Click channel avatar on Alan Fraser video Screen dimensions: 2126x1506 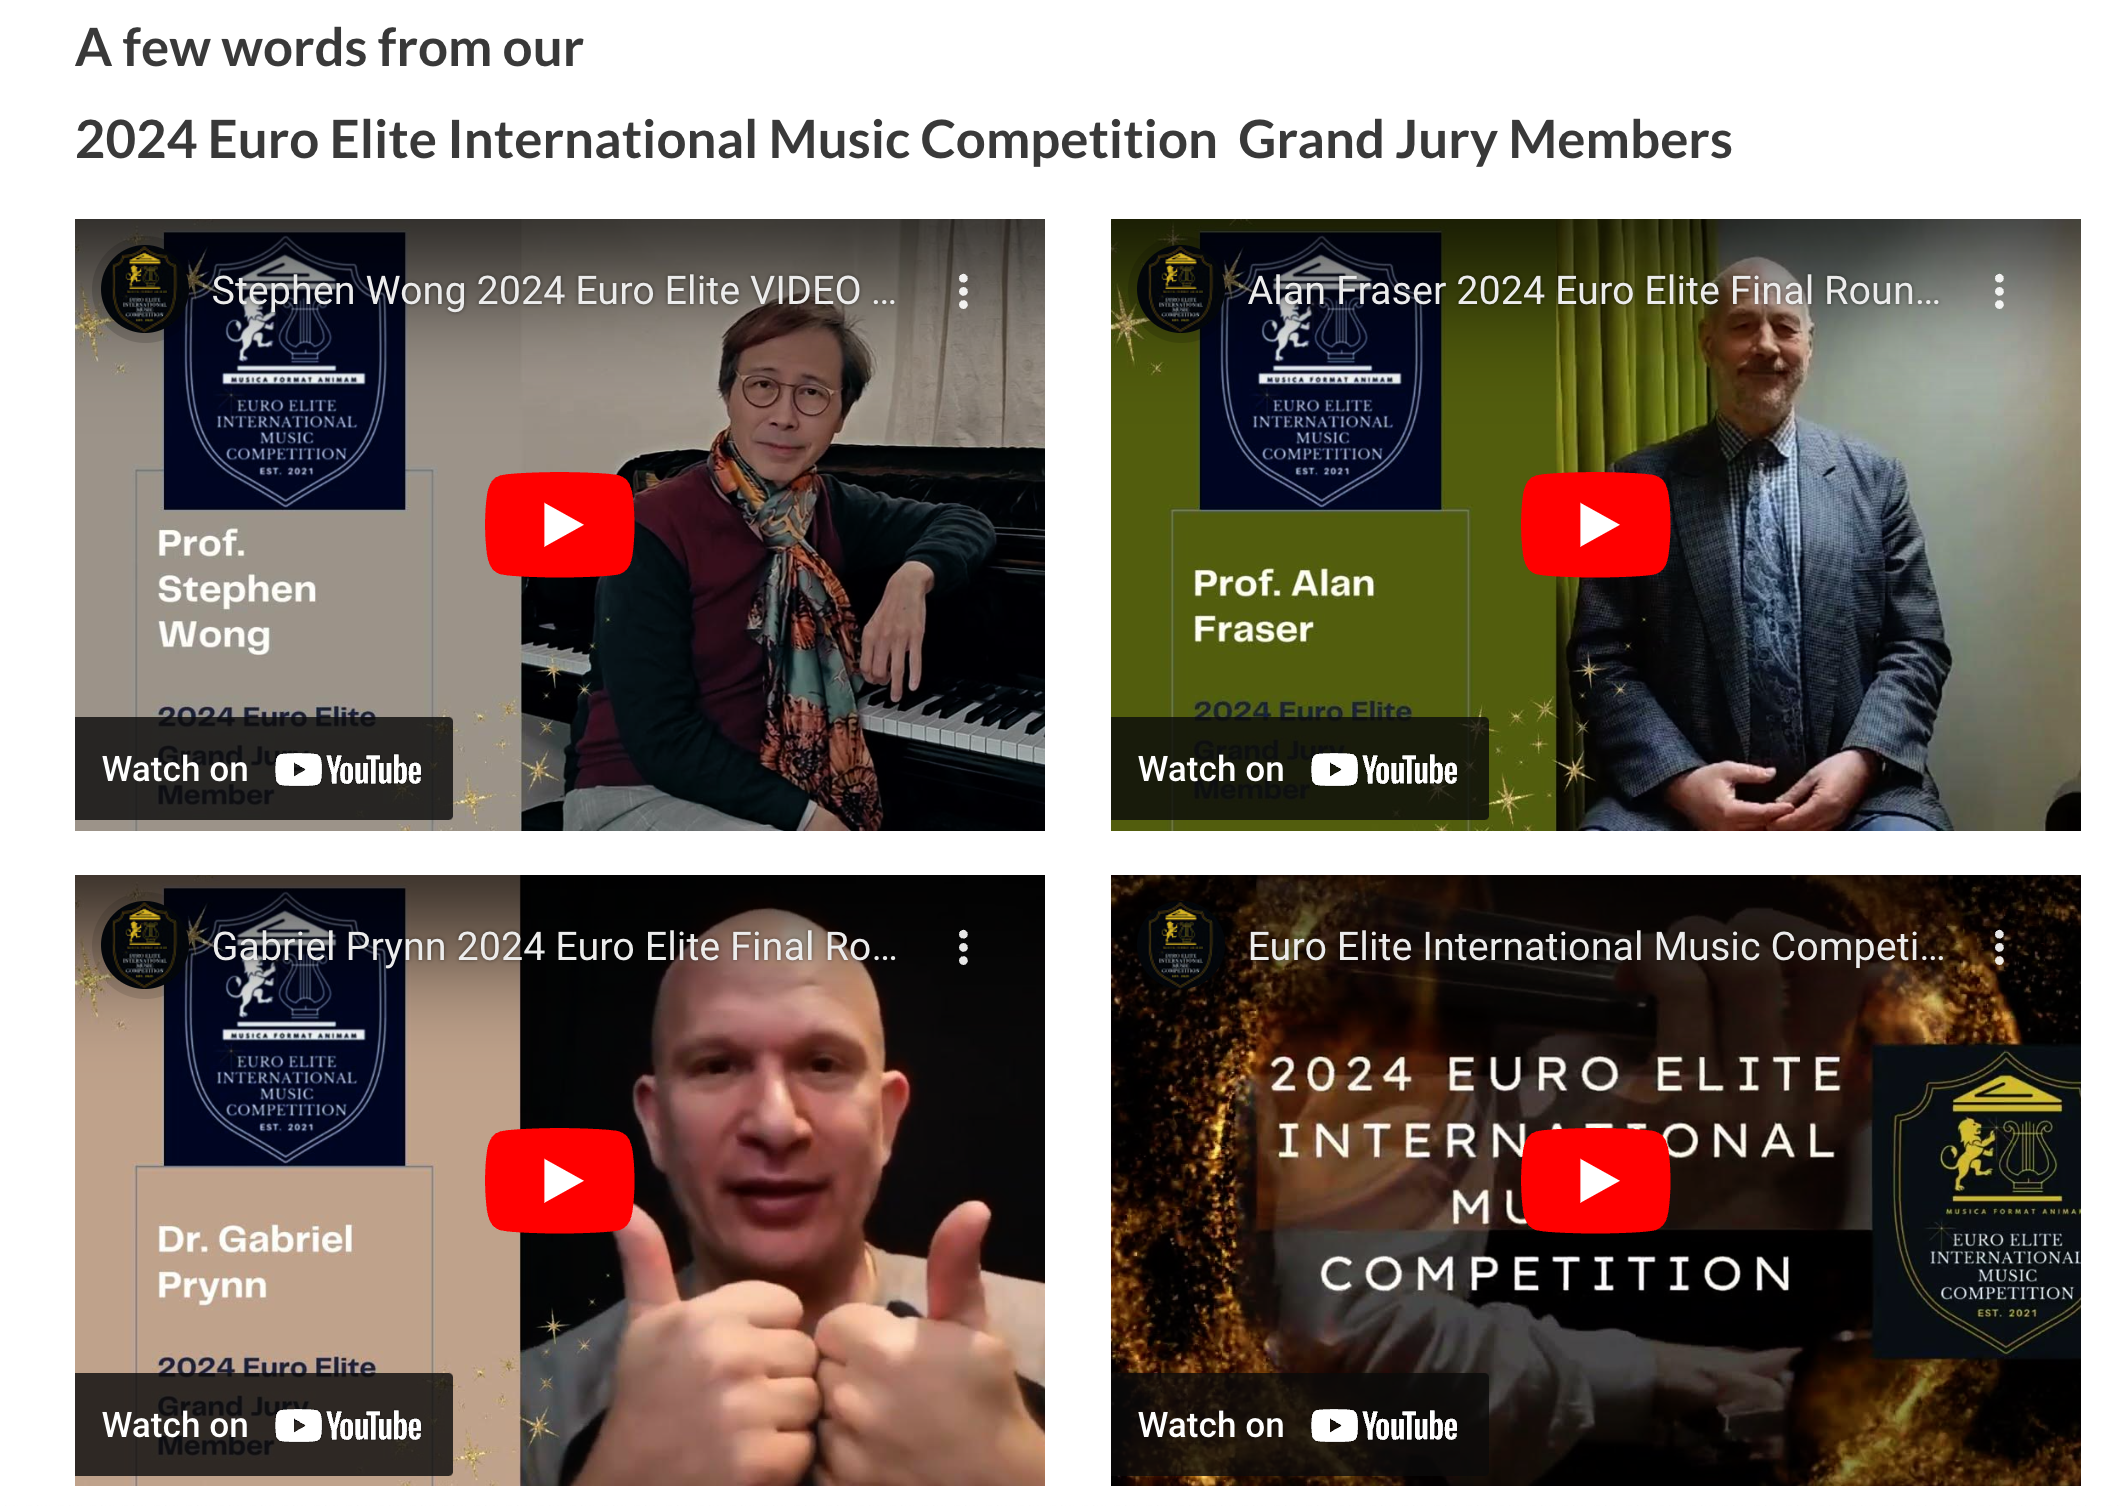click(x=1180, y=290)
